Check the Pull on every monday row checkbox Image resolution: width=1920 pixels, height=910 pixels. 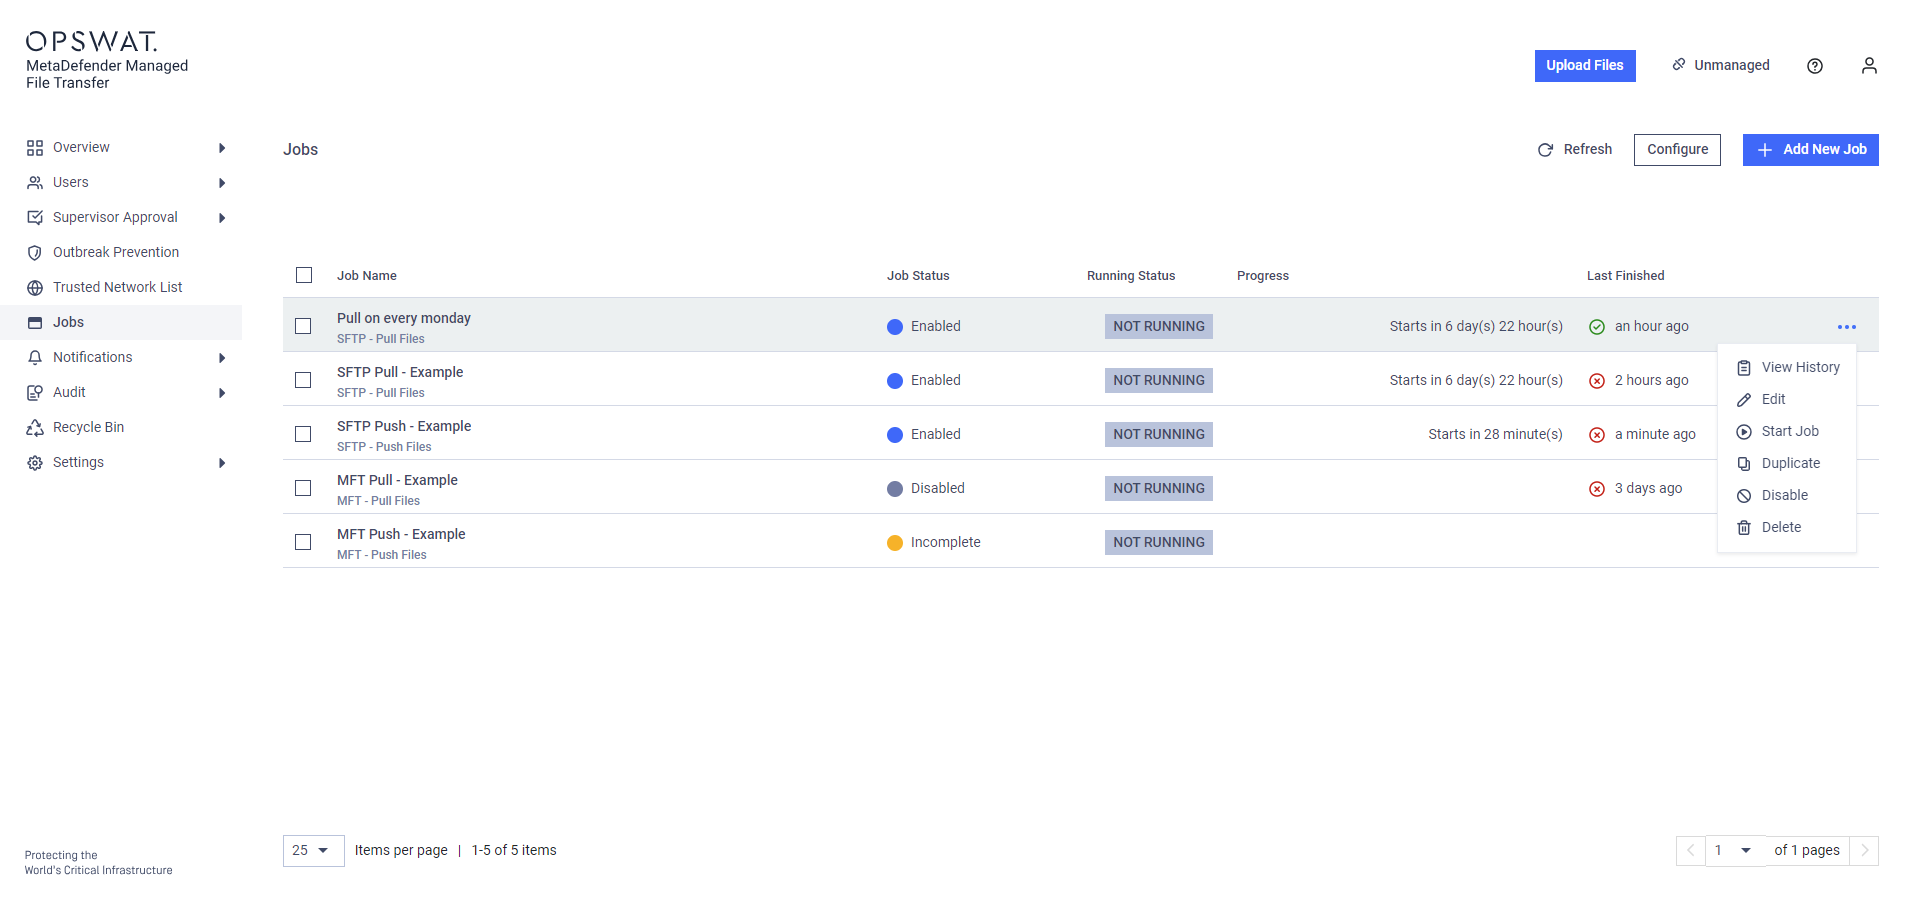tap(303, 326)
